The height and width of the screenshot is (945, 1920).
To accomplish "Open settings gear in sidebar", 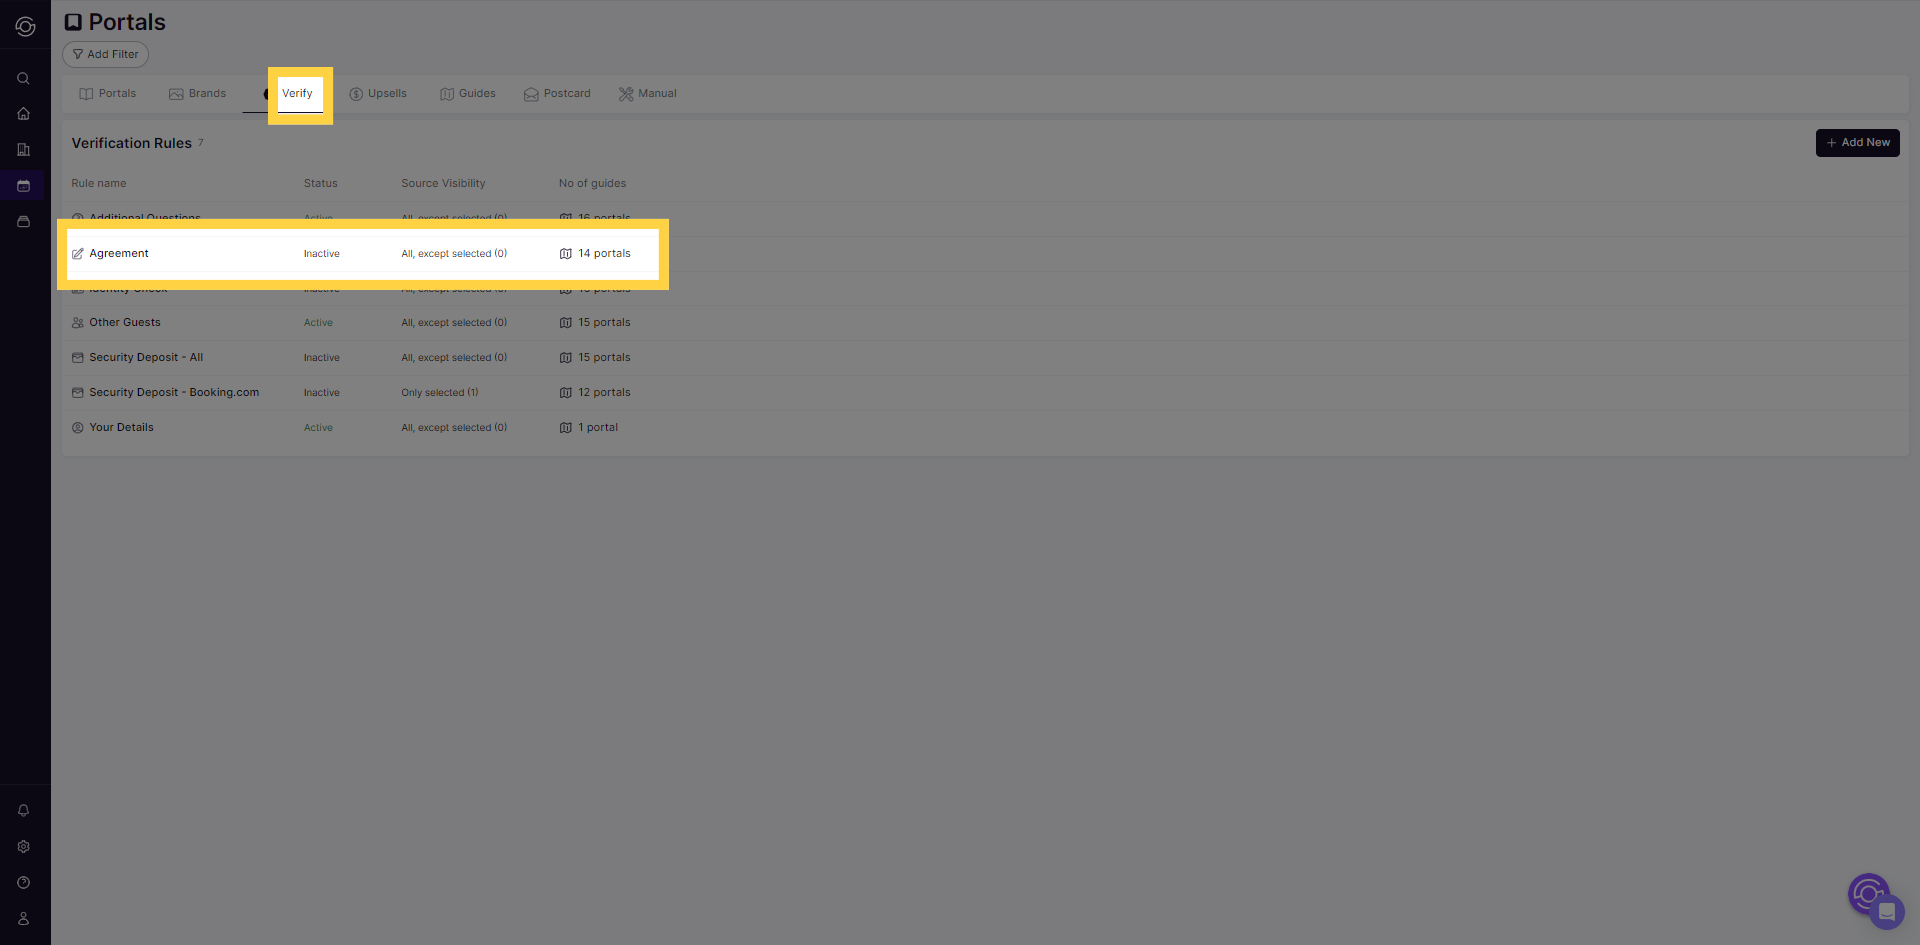I will click(23, 847).
